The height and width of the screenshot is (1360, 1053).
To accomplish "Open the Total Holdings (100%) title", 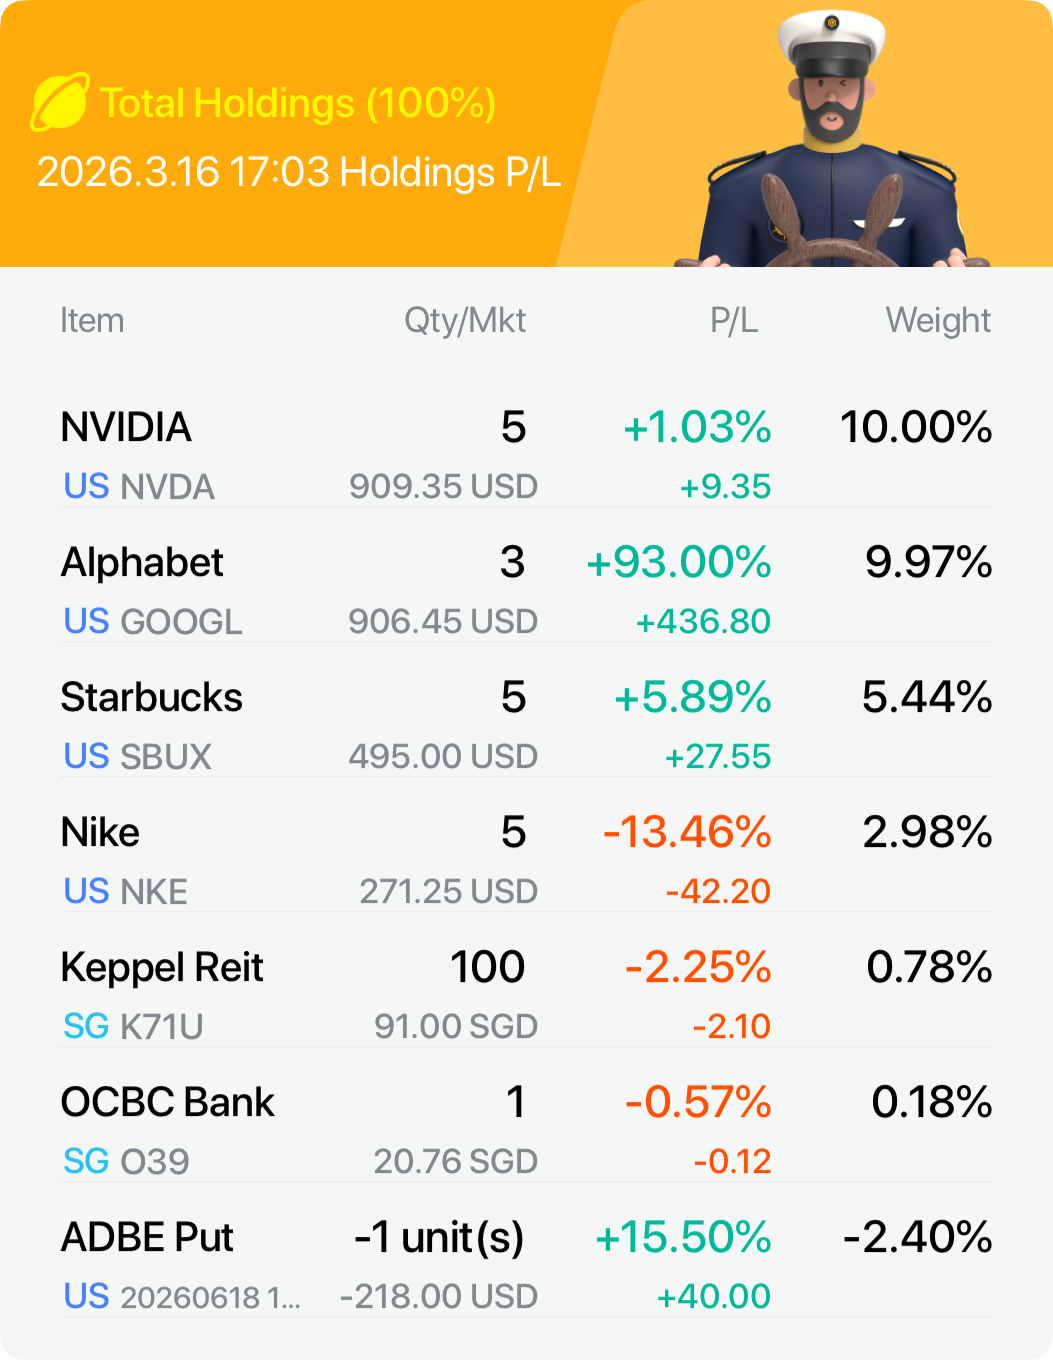I will click(x=298, y=103).
